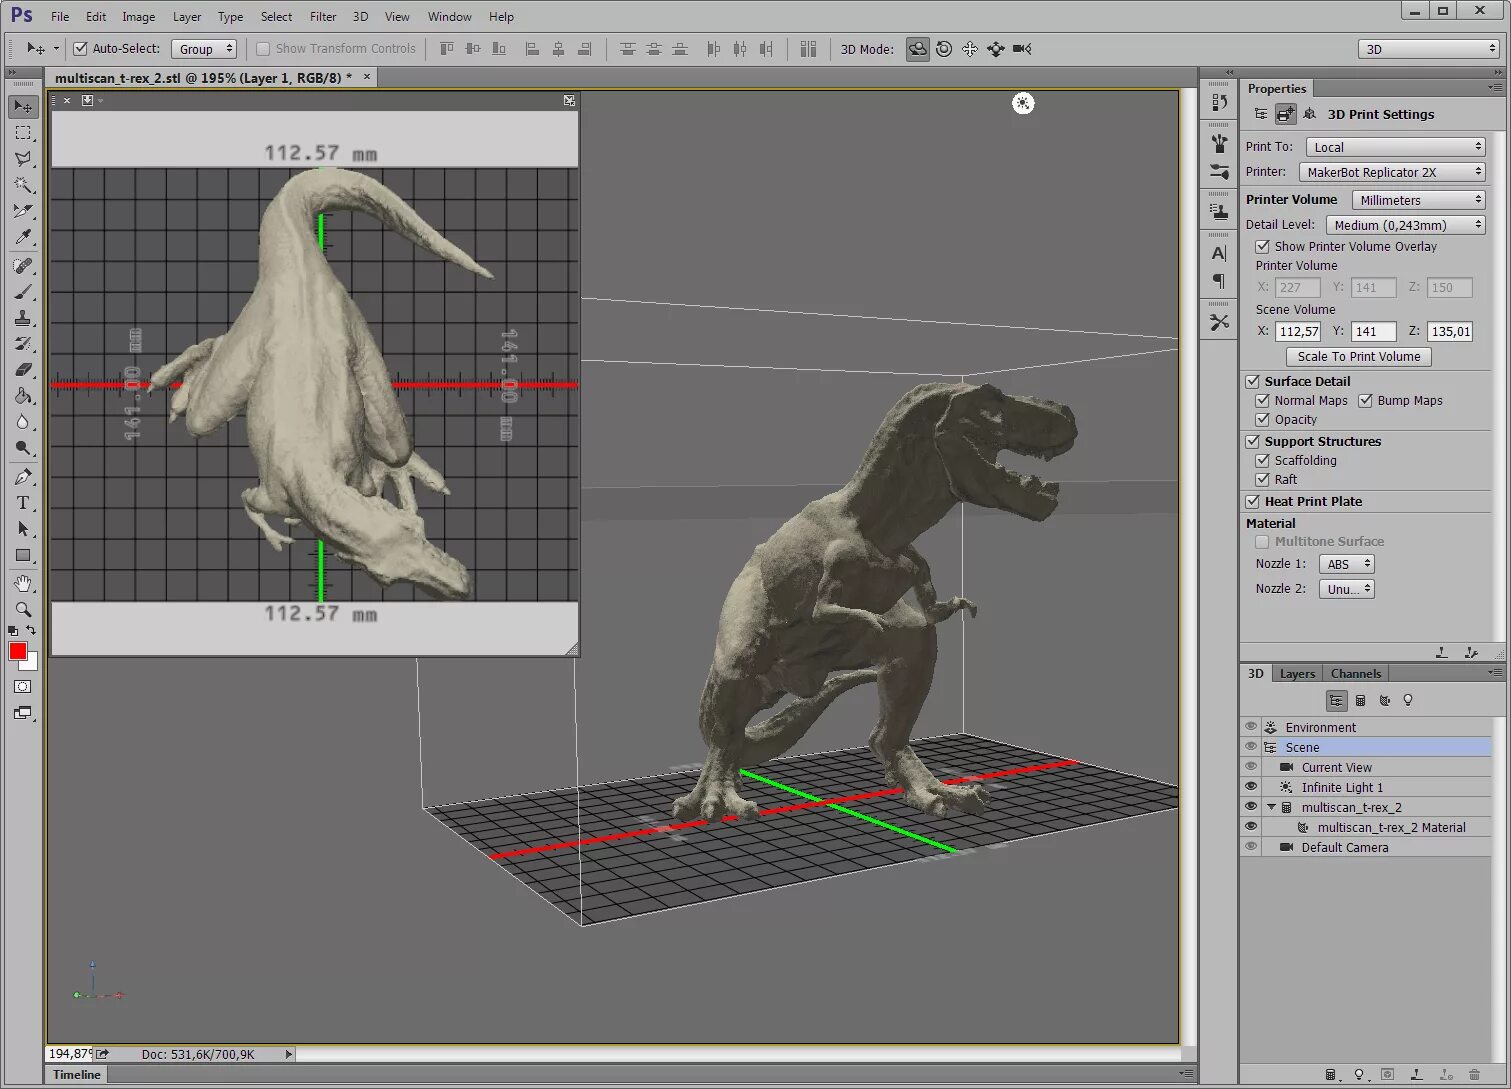
Task: Select the Zoom tool
Action: pos(23,609)
